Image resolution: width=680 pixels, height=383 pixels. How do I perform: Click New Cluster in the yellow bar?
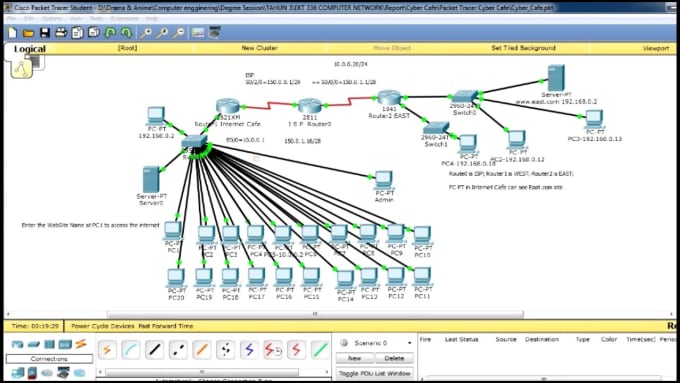coord(259,48)
